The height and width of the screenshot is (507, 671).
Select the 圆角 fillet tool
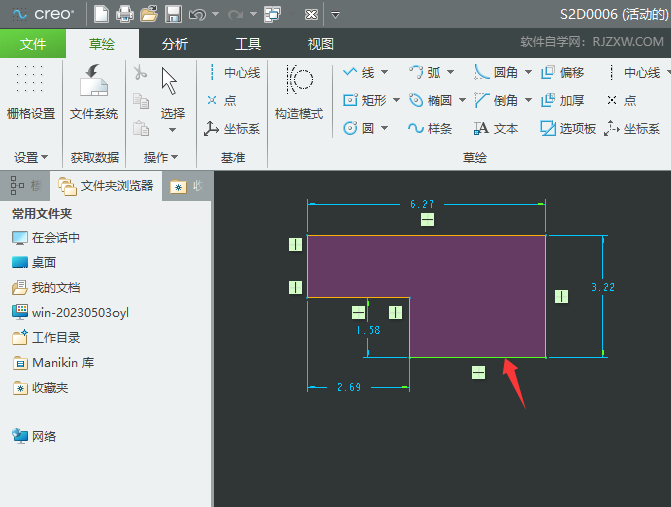(496, 72)
